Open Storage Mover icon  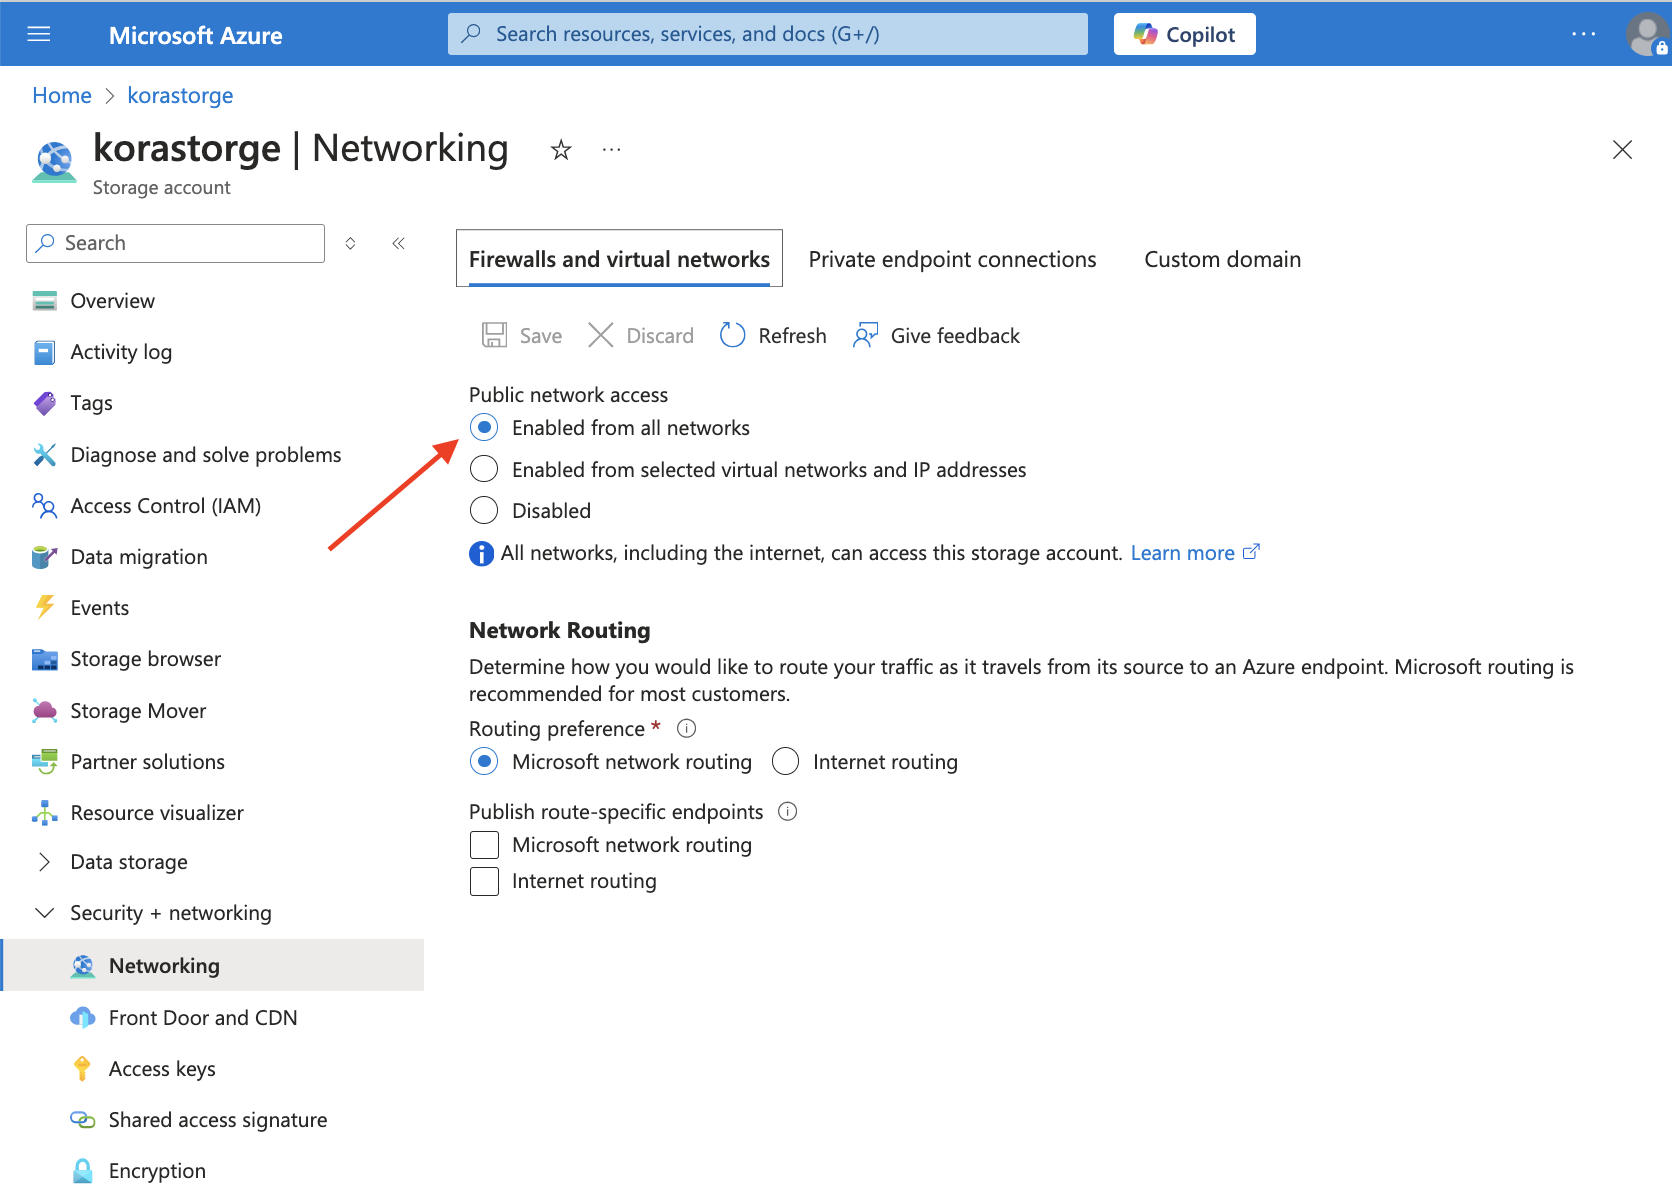(45, 711)
